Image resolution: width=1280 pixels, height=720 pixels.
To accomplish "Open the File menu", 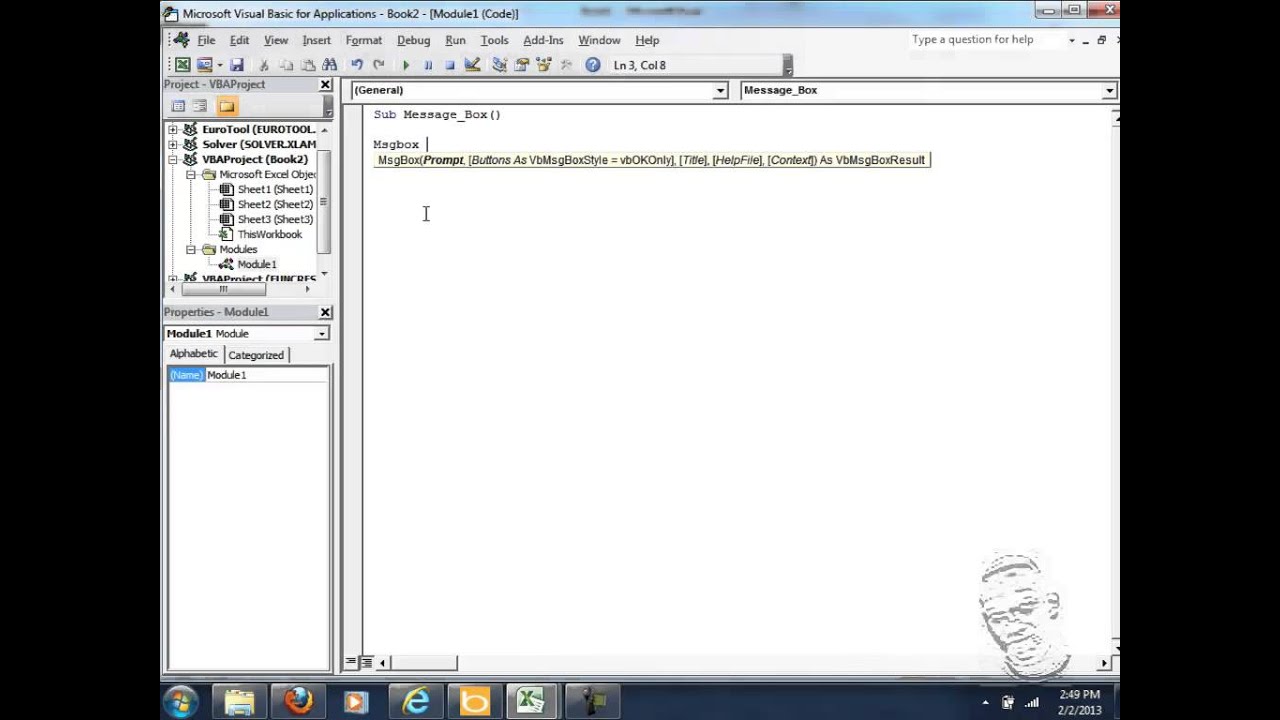I will click(x=206, y=40).
